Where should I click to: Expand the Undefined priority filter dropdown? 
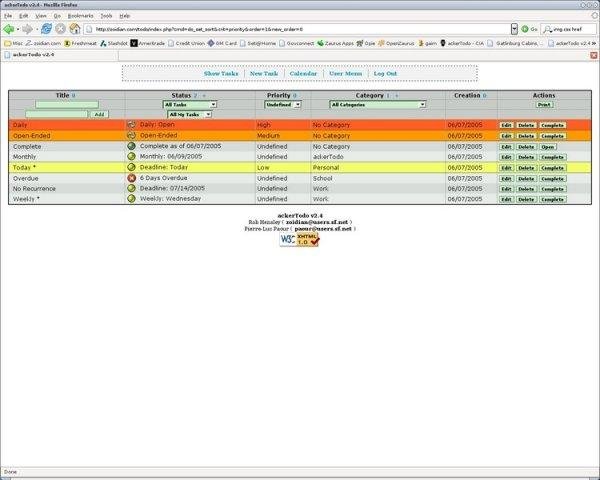click(283, 104)
